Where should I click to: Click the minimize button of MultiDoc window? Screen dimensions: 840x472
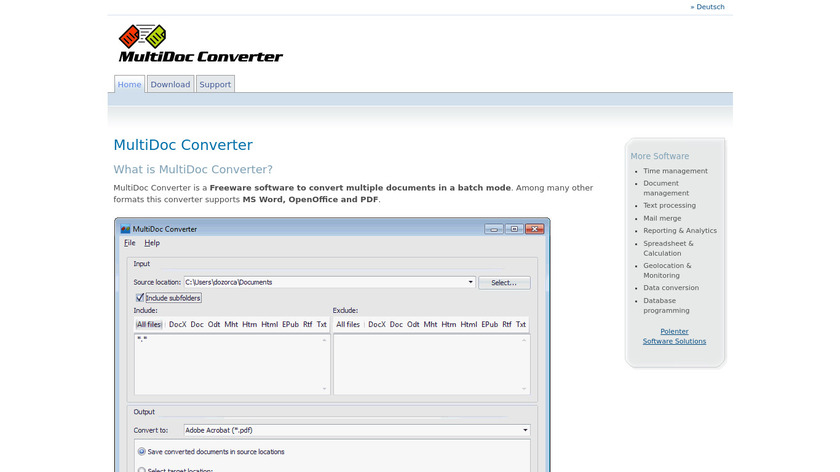click(x=494, y=229)
